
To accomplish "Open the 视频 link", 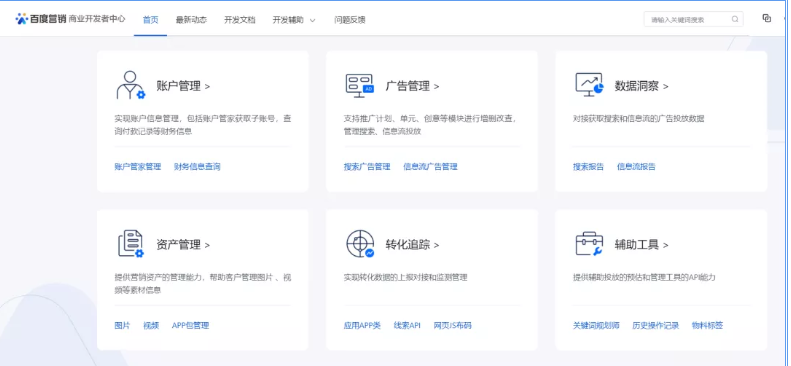I will pyautogui.click(x=151, y=326).
